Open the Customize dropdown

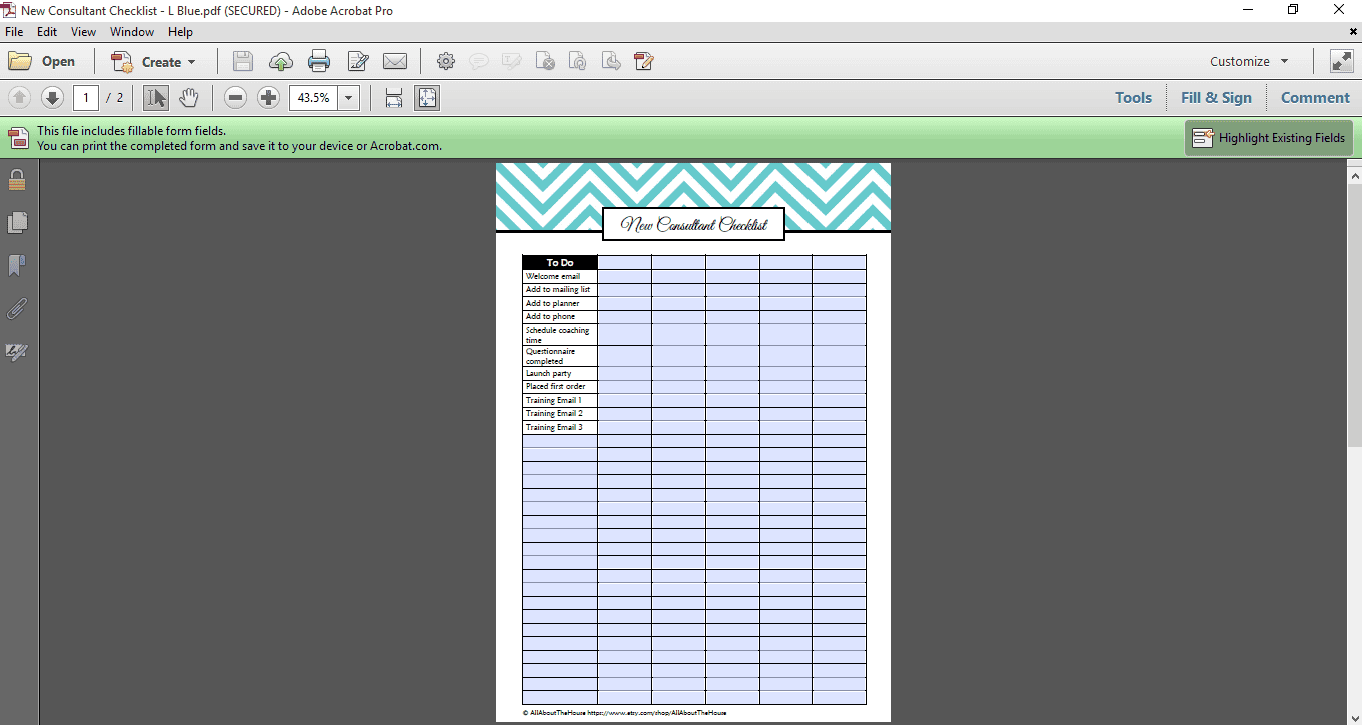click(x=1249, y=62)
